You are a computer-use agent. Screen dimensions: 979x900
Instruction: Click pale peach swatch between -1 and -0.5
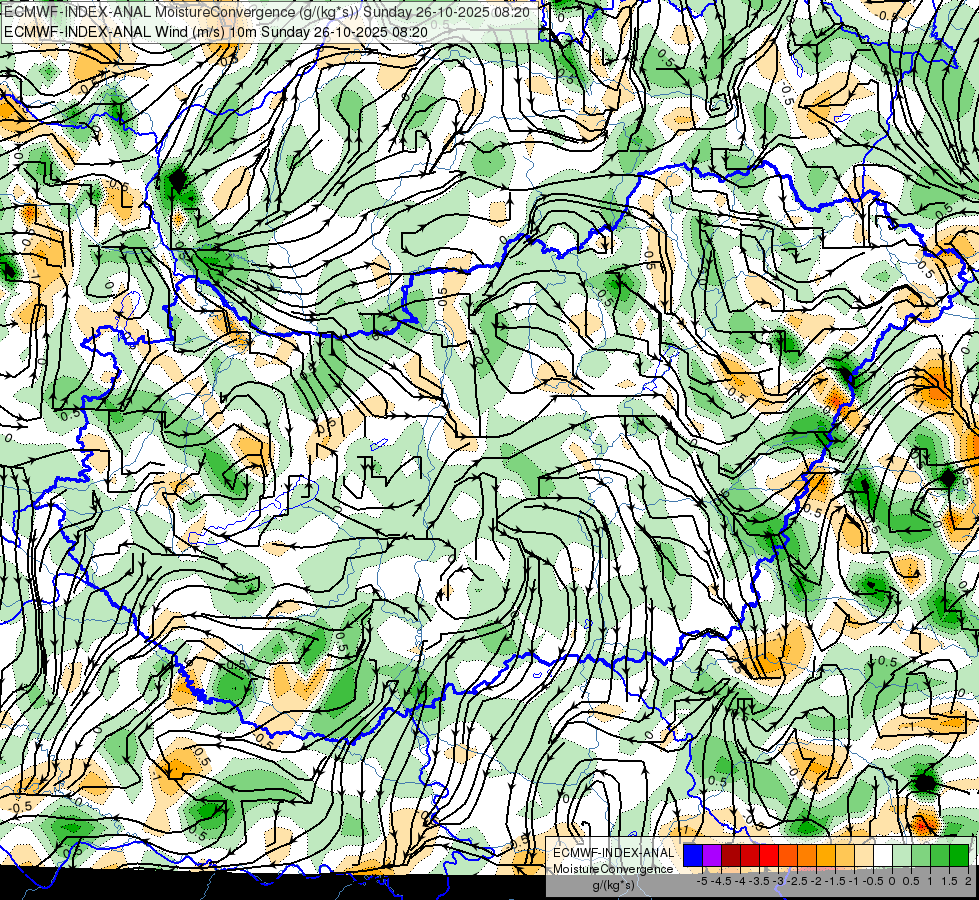(x=864, y=856)
